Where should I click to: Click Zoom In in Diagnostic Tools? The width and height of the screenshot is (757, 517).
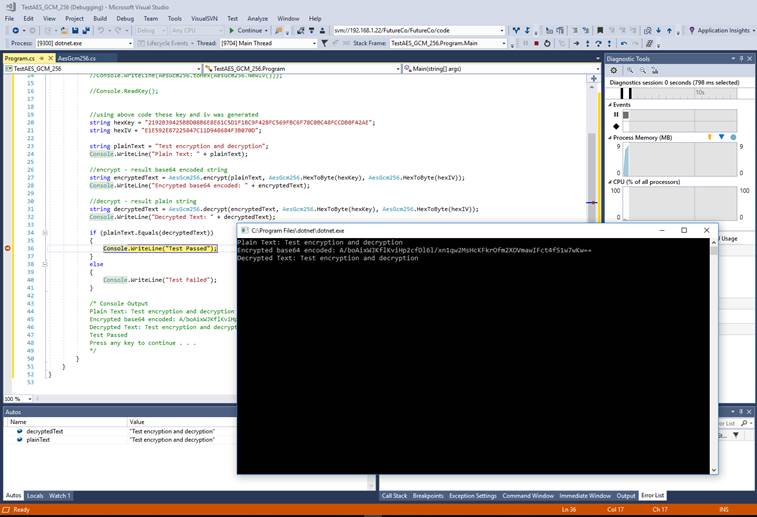pos(630,70)
